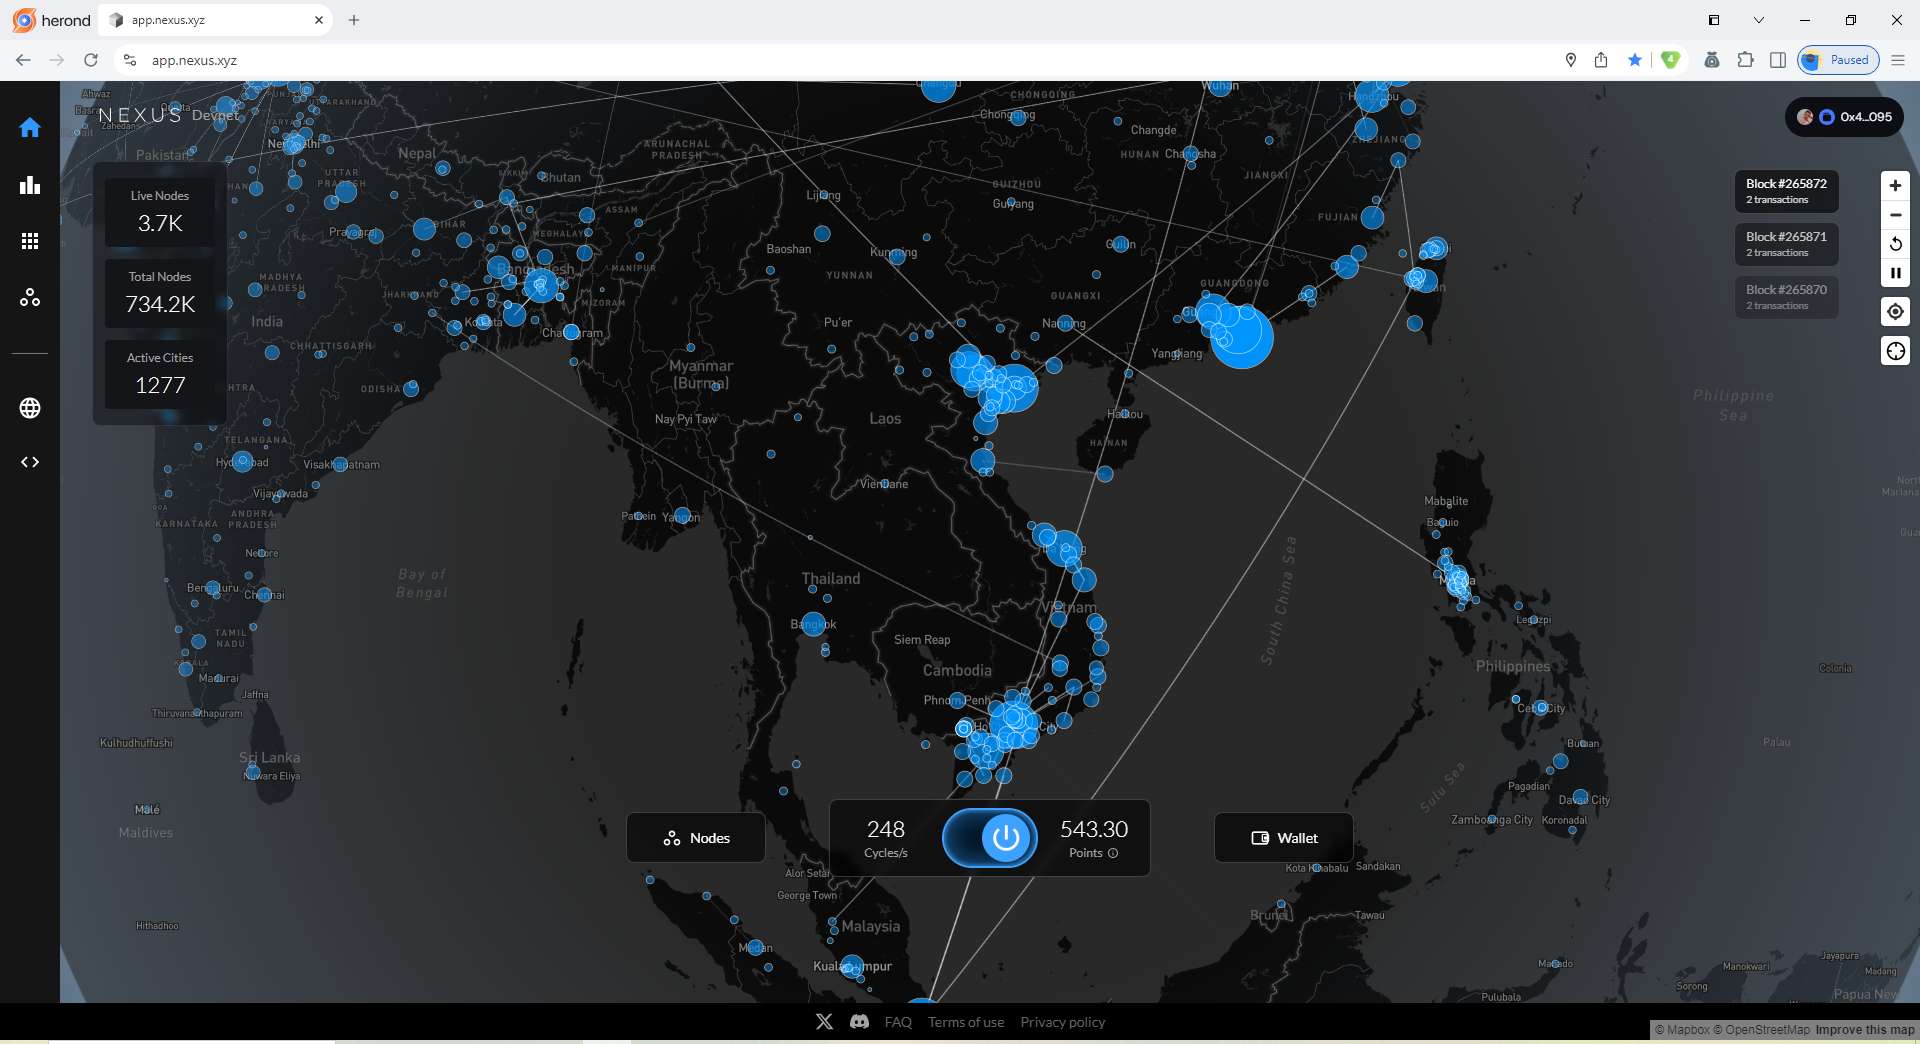This screenshot has height=1044, width=1920.
Task: Open the X (Twitter) footer icon
Action: click(824, 1022)
